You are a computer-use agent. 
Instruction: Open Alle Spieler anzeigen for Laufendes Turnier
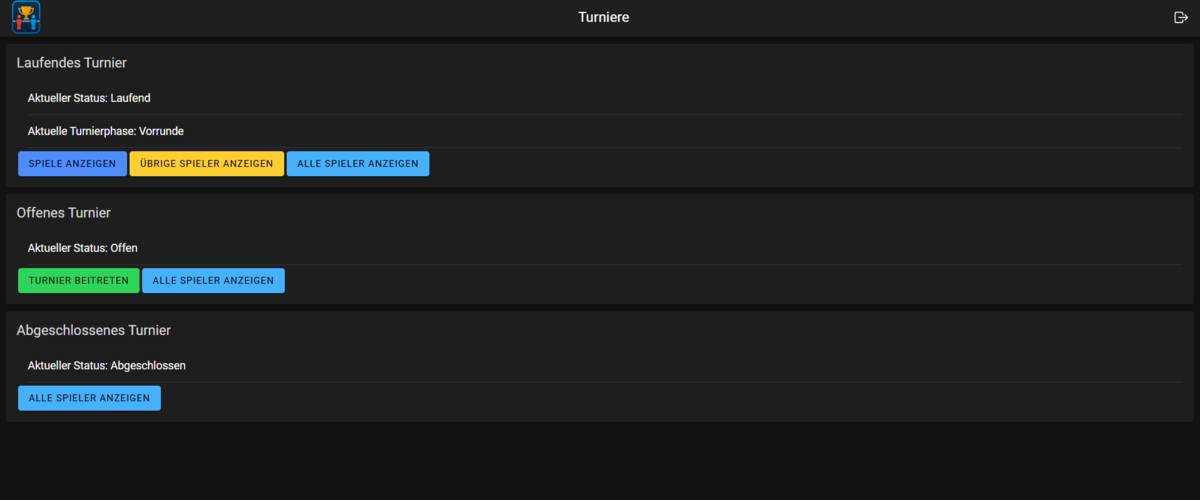(x=358, y=164)
